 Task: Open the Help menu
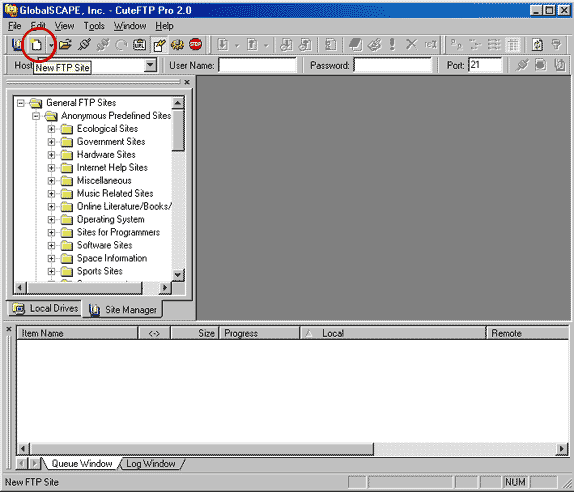tap(164, 26)
